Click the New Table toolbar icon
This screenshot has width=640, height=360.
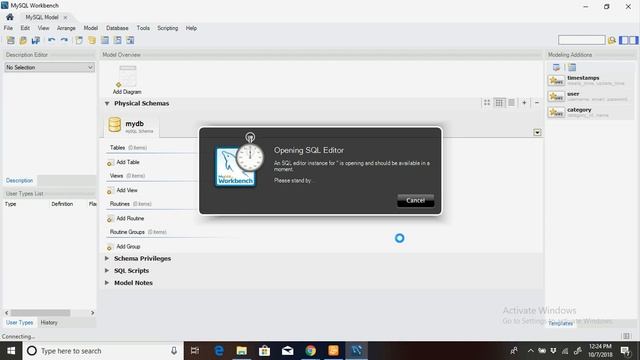[105, 40]
